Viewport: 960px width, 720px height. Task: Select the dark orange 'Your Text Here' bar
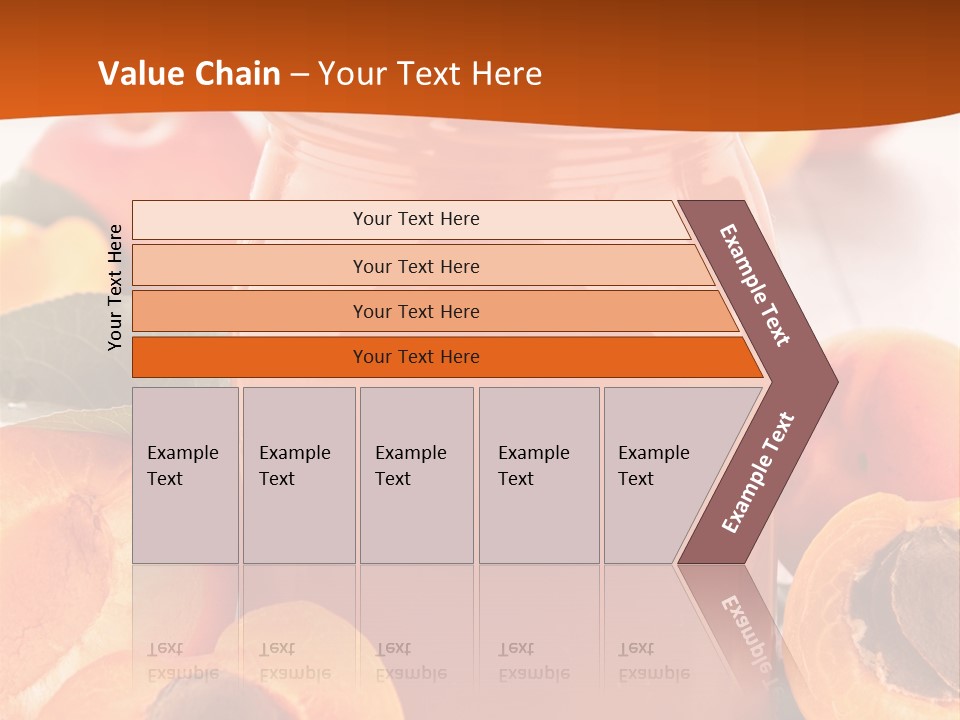click(x=415, y=357)
